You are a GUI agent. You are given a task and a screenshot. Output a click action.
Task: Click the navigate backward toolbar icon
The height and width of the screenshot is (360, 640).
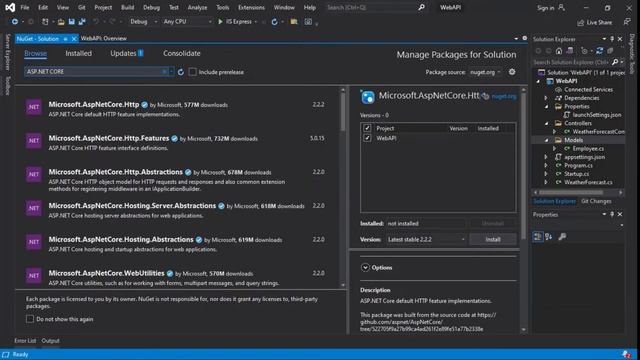pos(14,22)
